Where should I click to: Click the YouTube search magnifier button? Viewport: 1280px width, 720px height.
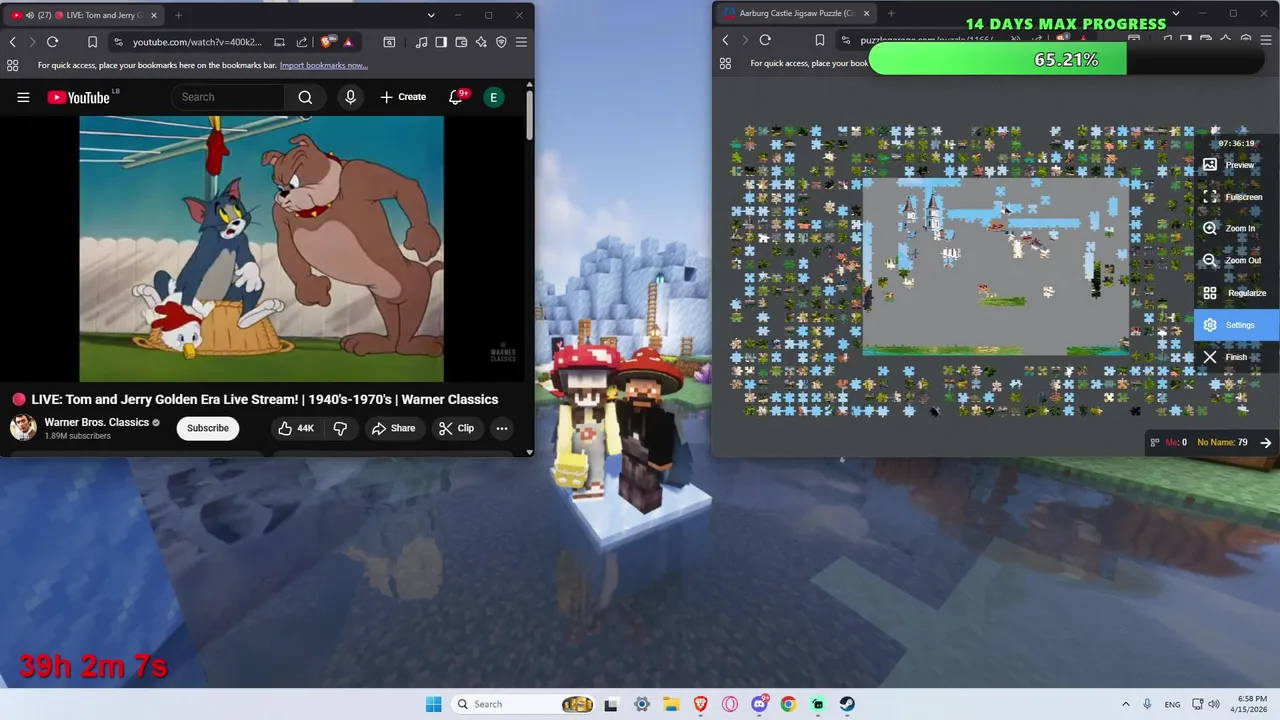click(305, 97)
